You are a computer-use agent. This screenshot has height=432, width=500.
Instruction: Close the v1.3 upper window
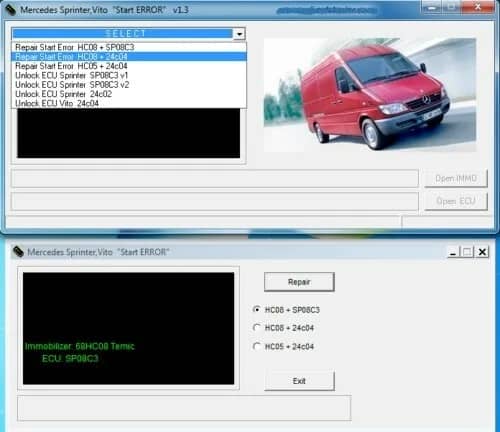click(x=477, y=7)
